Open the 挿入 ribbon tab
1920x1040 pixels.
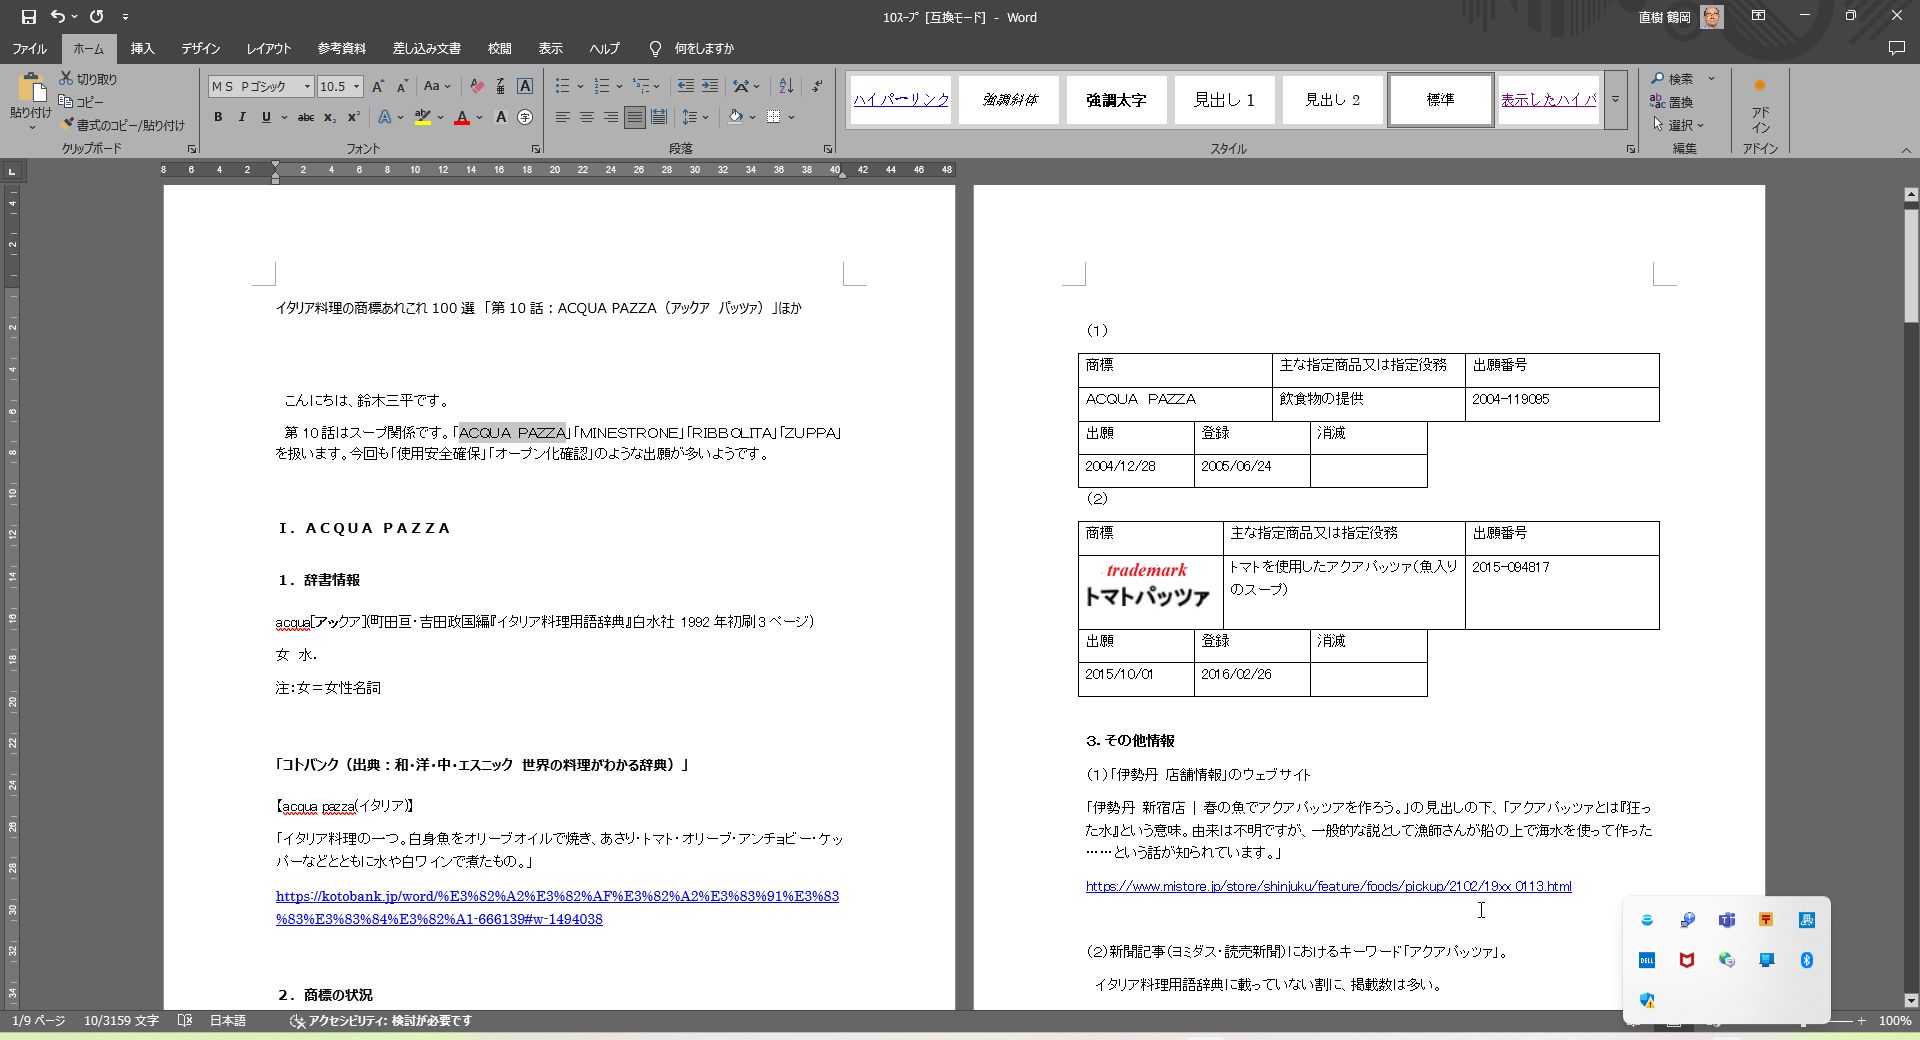143,48
